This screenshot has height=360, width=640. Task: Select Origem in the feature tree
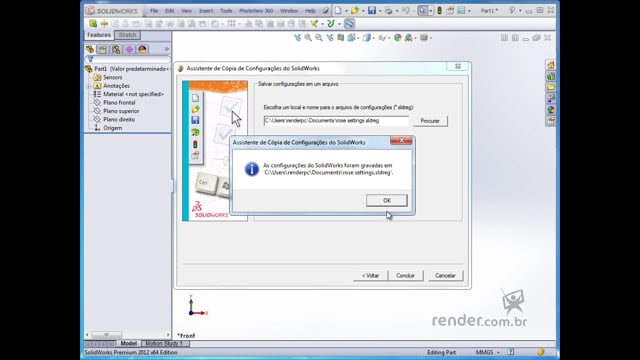pos(112,128)
